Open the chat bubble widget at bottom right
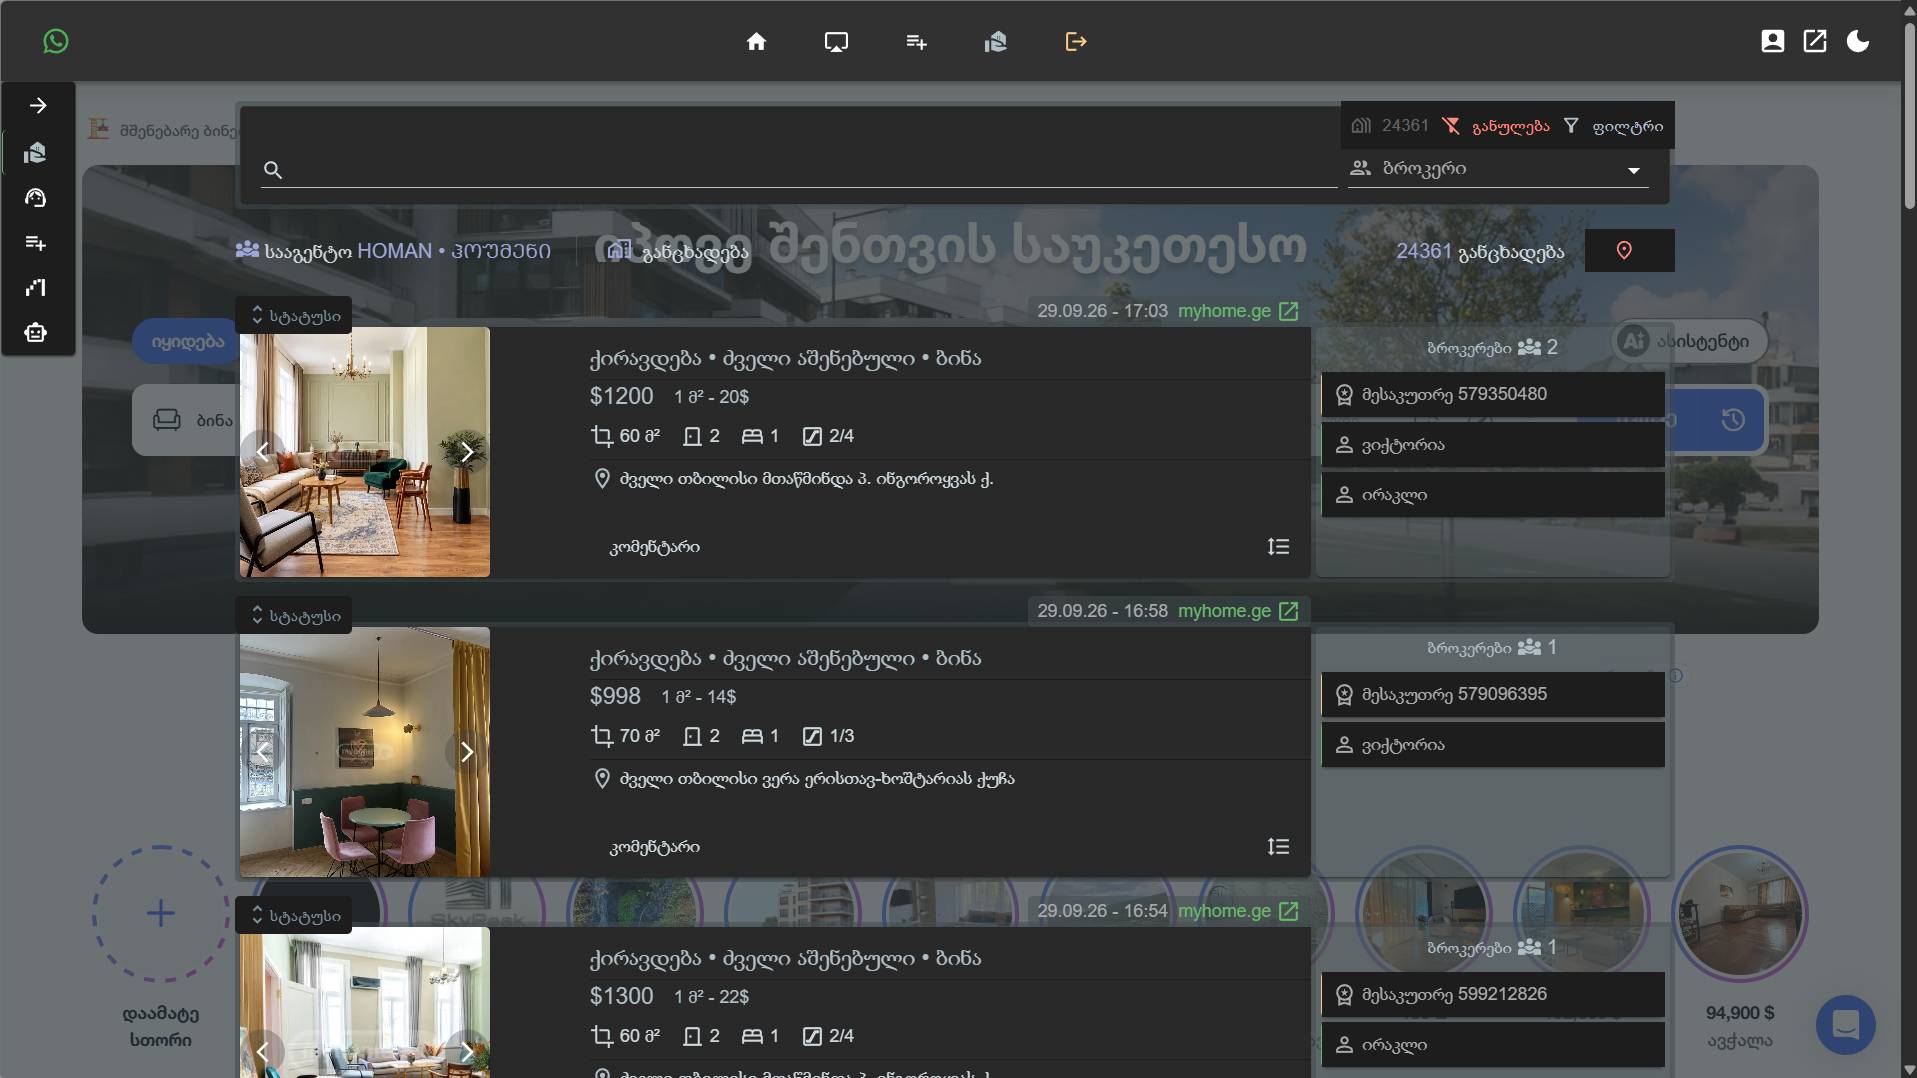The width and height of the screenshot is (1917, 1078). click(1846, 1025)
